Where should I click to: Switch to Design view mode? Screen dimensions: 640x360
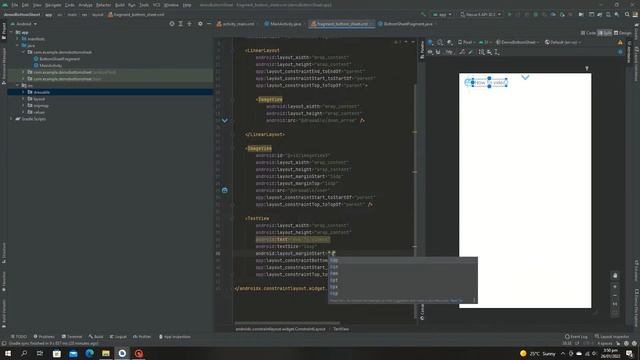coord(622,33)
